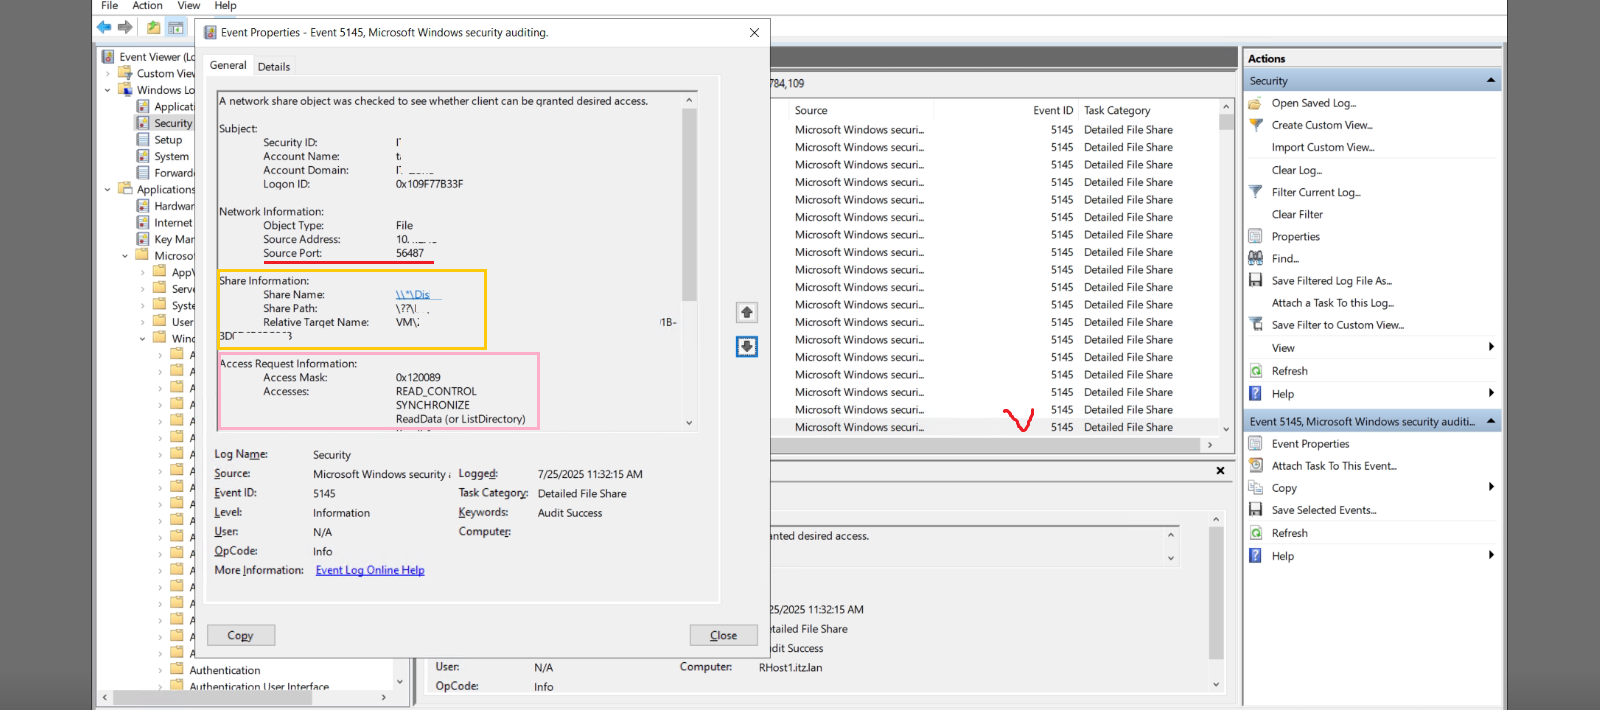Click the next event down-arrow button
Image resolution: width=1600 pixels, height=710 pixels.
(x=747, y=347)
